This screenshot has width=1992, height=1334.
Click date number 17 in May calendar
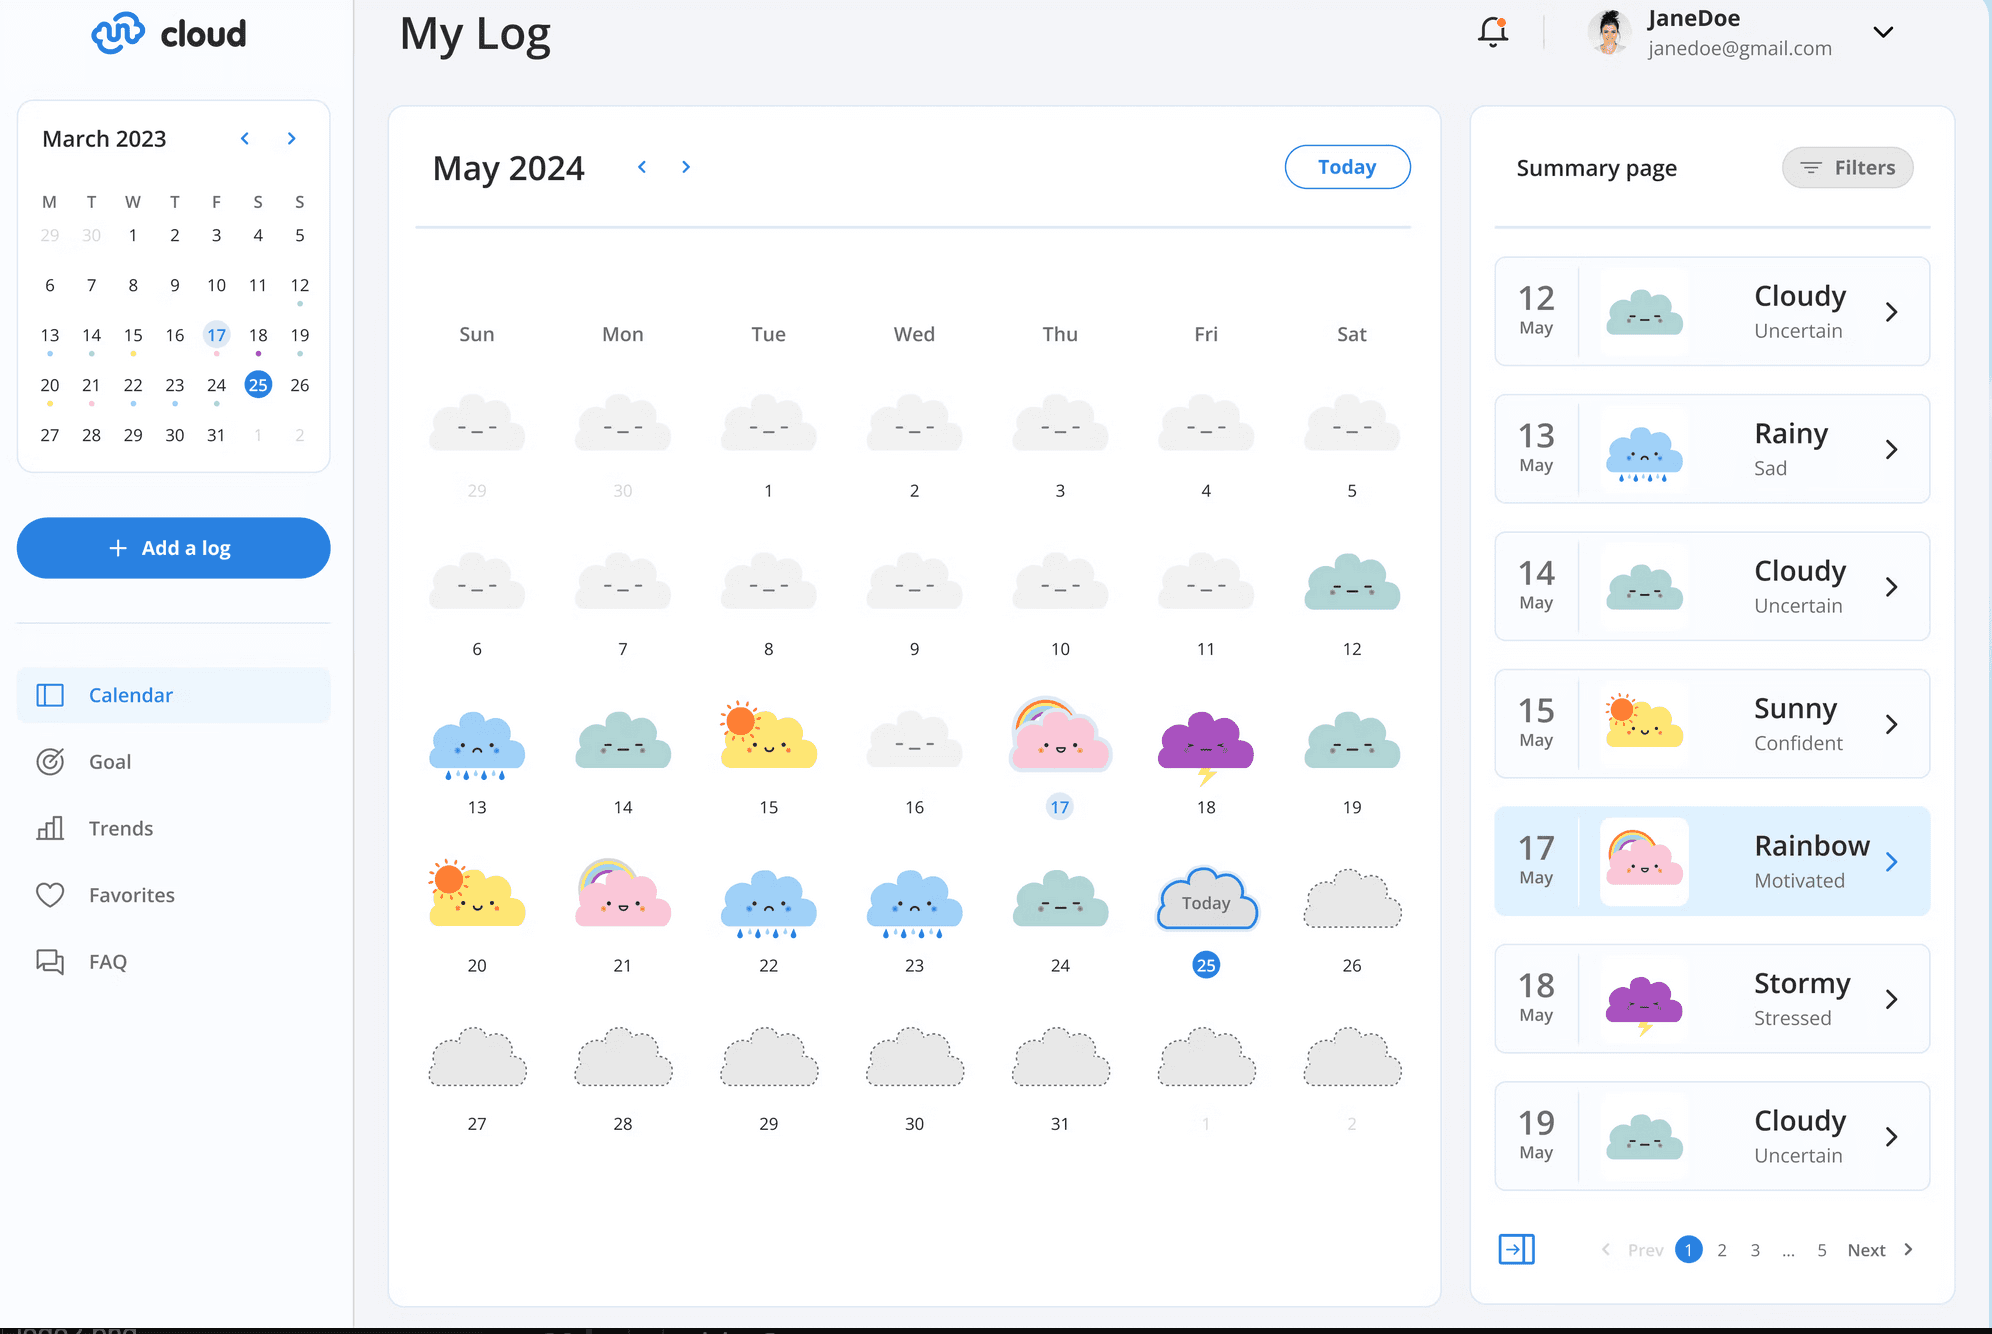coord(1060,807)
